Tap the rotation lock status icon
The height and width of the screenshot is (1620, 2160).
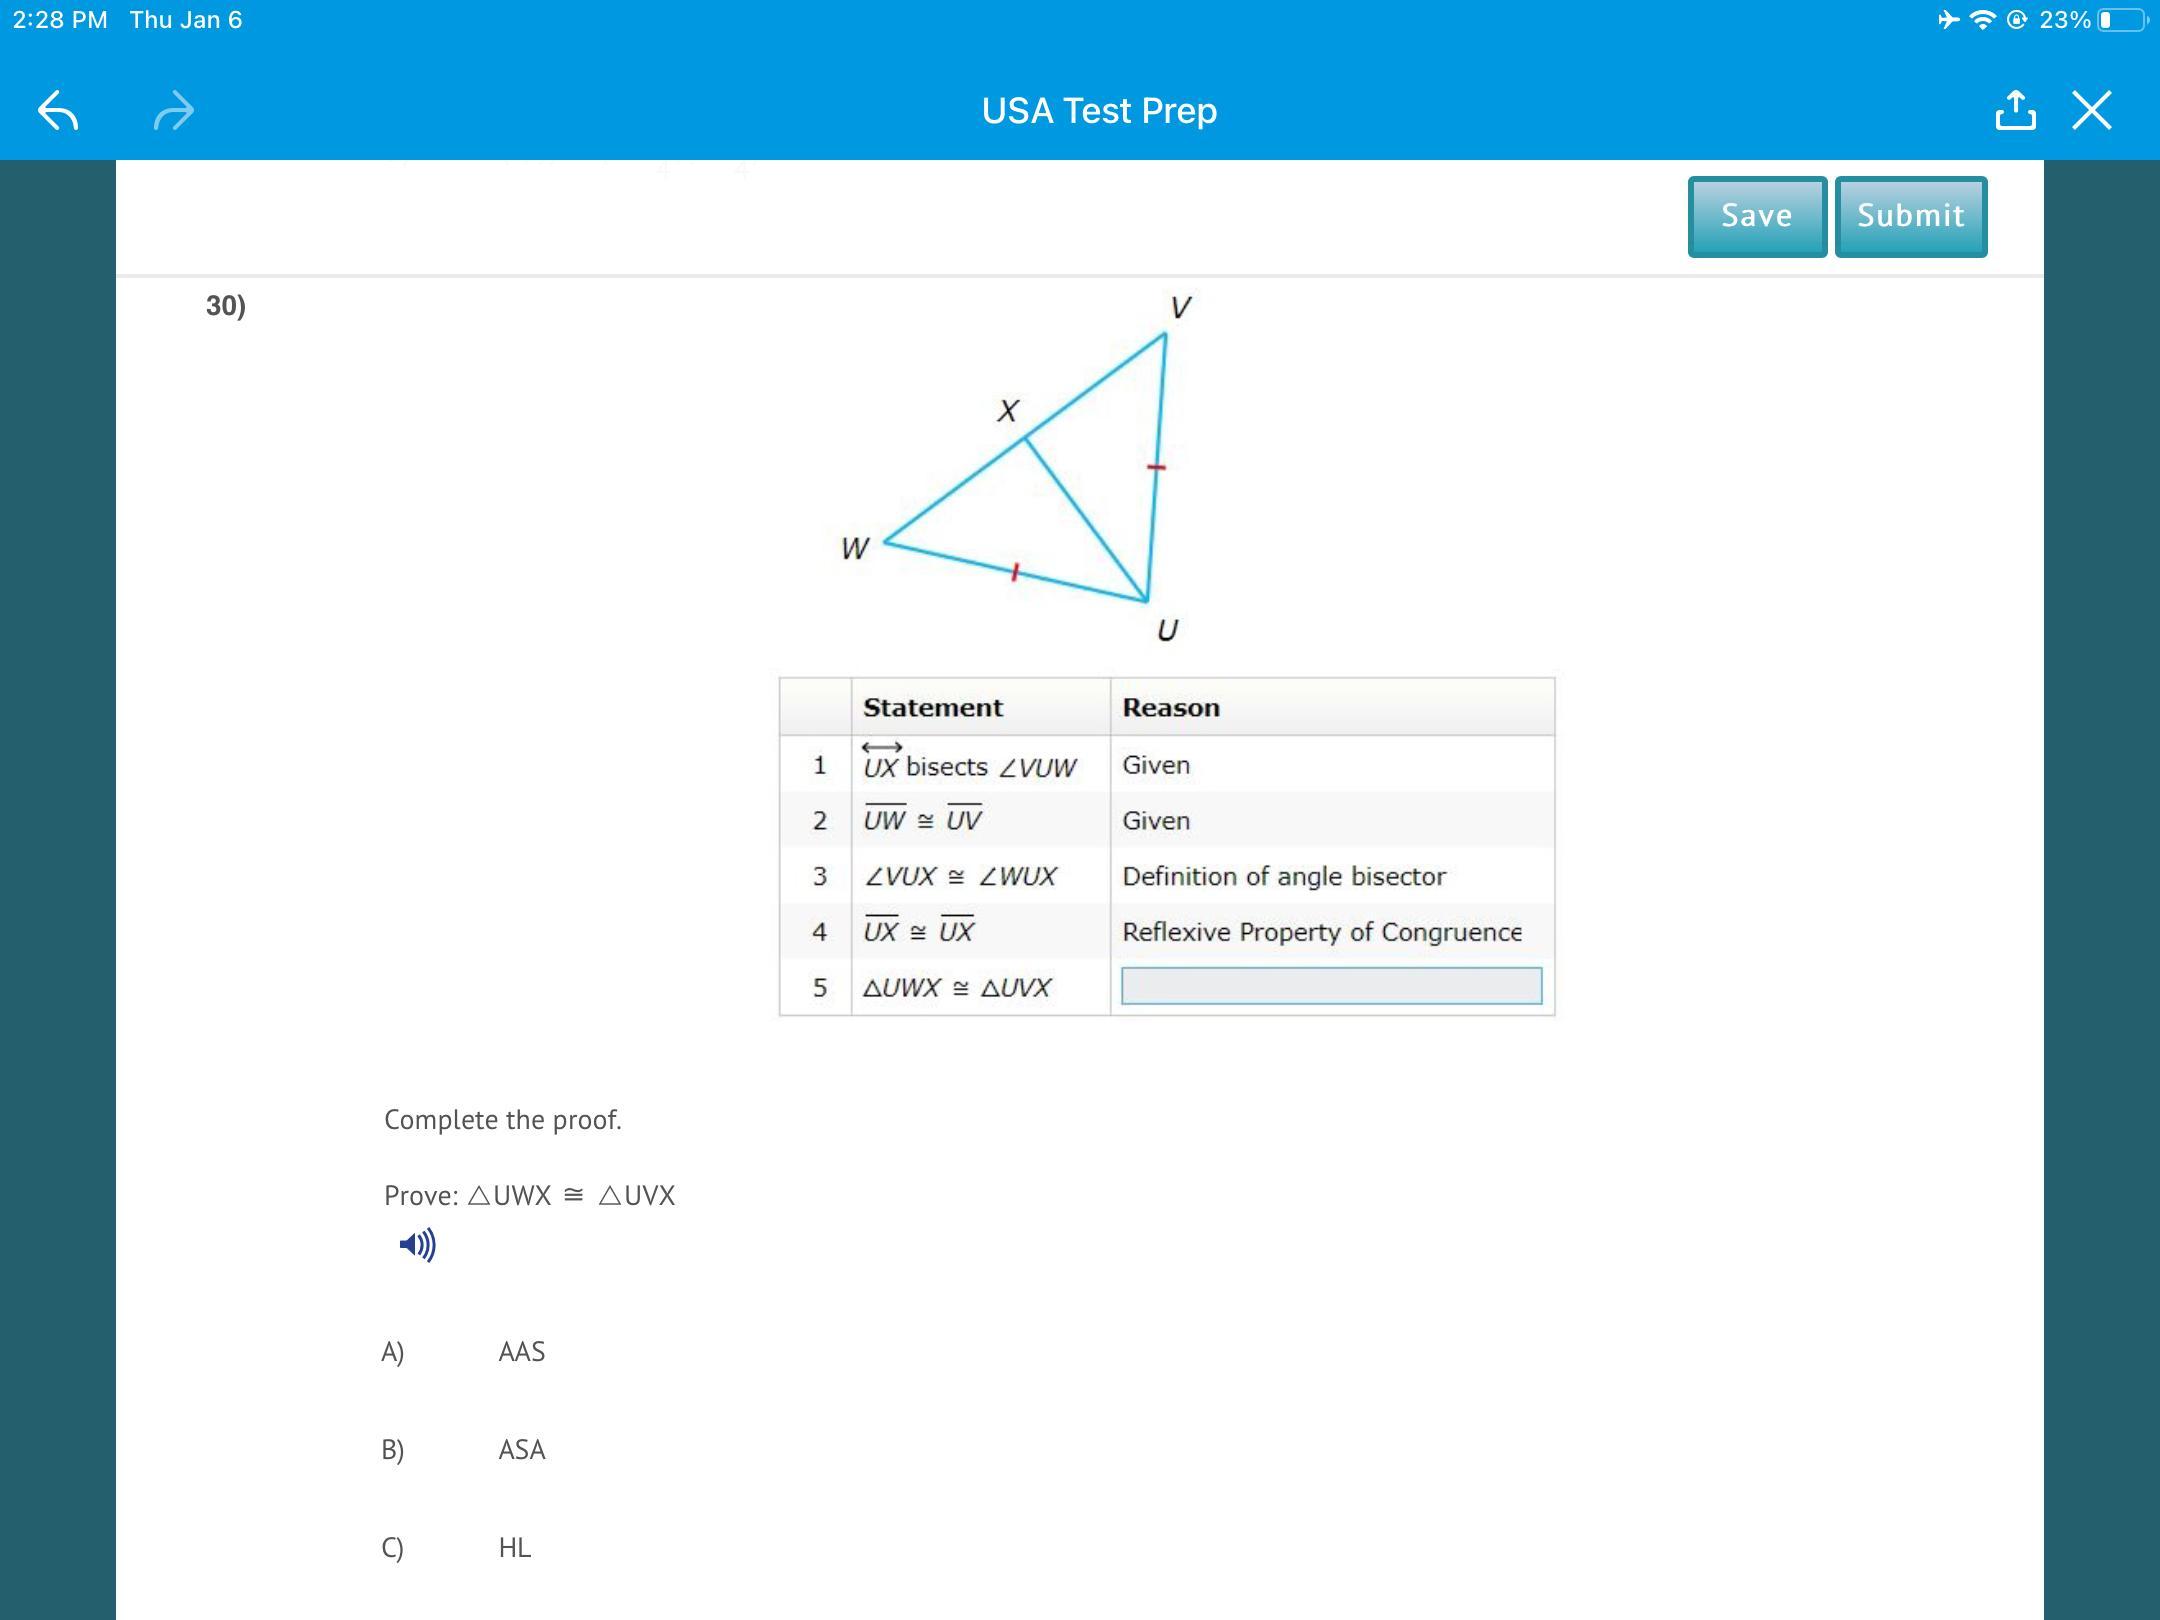[2017, 20]
